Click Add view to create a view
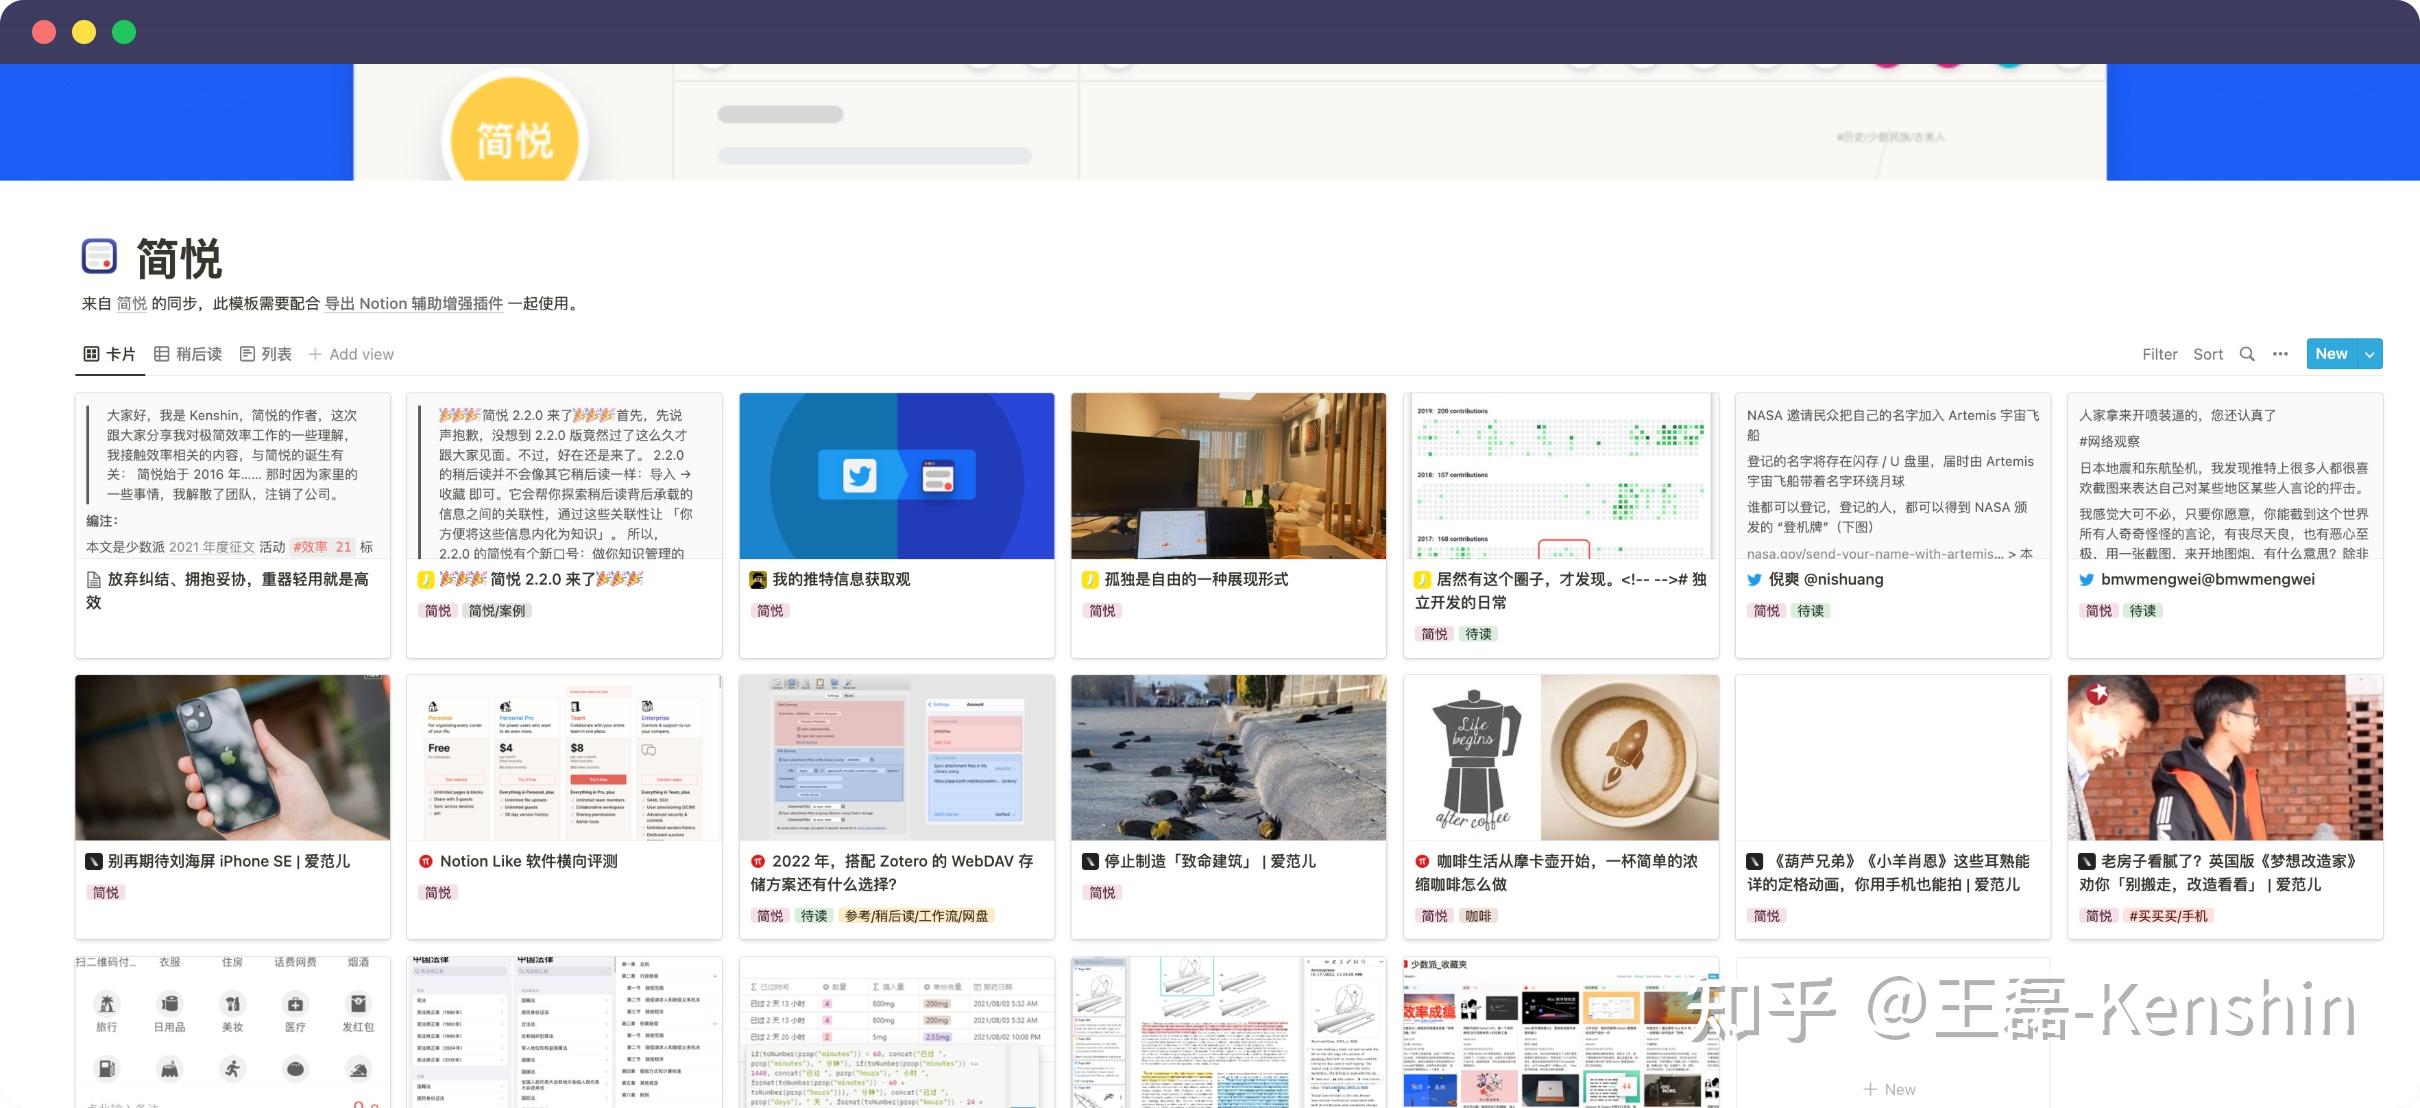This screenshot has width=2420, height=1108. pos(351,354)
